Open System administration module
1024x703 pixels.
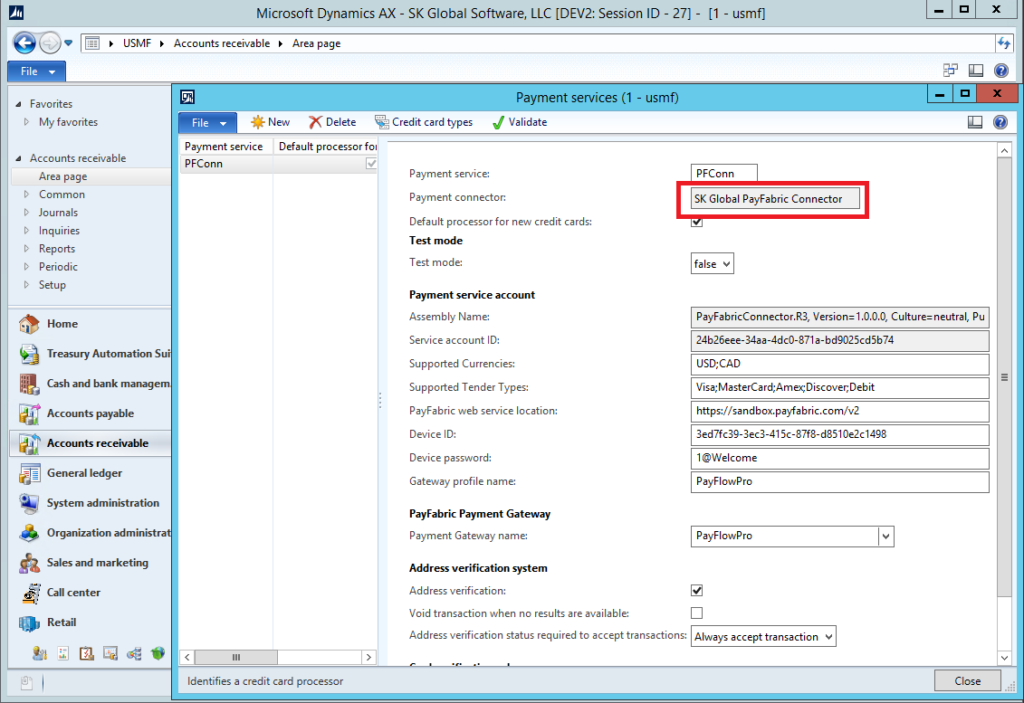pyautogui.click(x=90, y=502)
